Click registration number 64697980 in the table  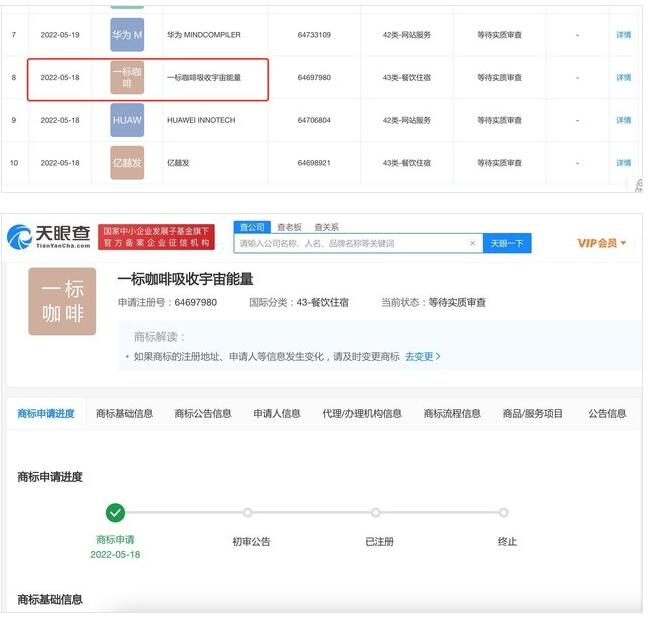click(314, 77)
